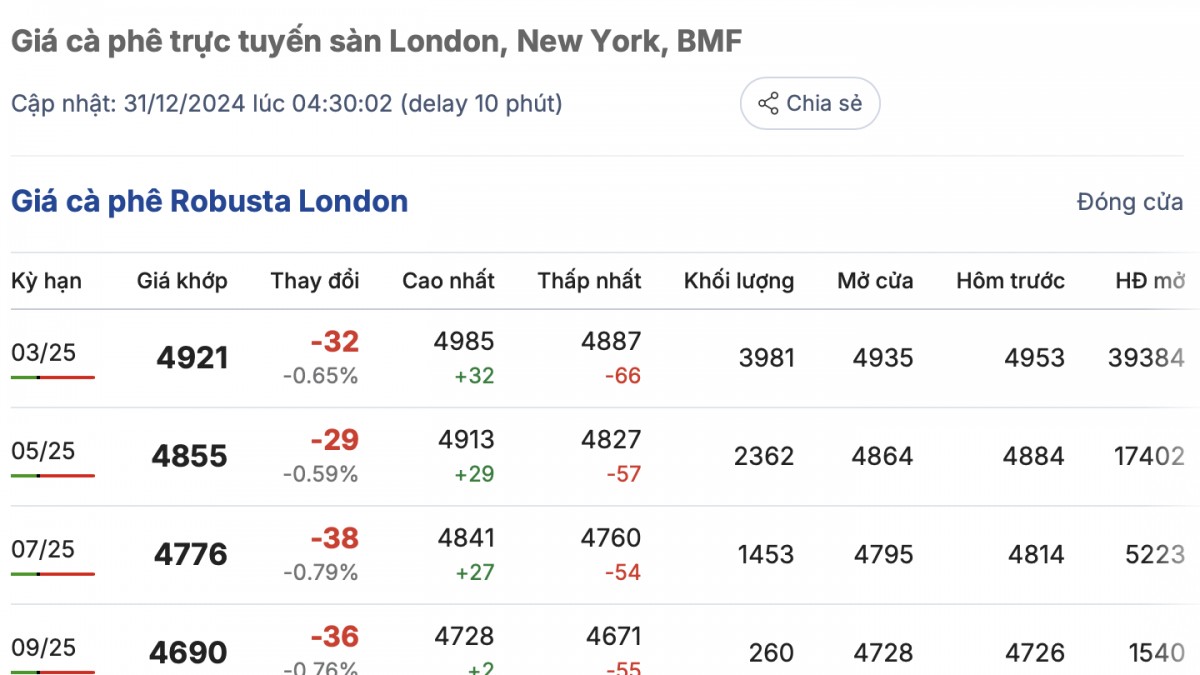Click the share icon beside Chia sẻ

768,103
